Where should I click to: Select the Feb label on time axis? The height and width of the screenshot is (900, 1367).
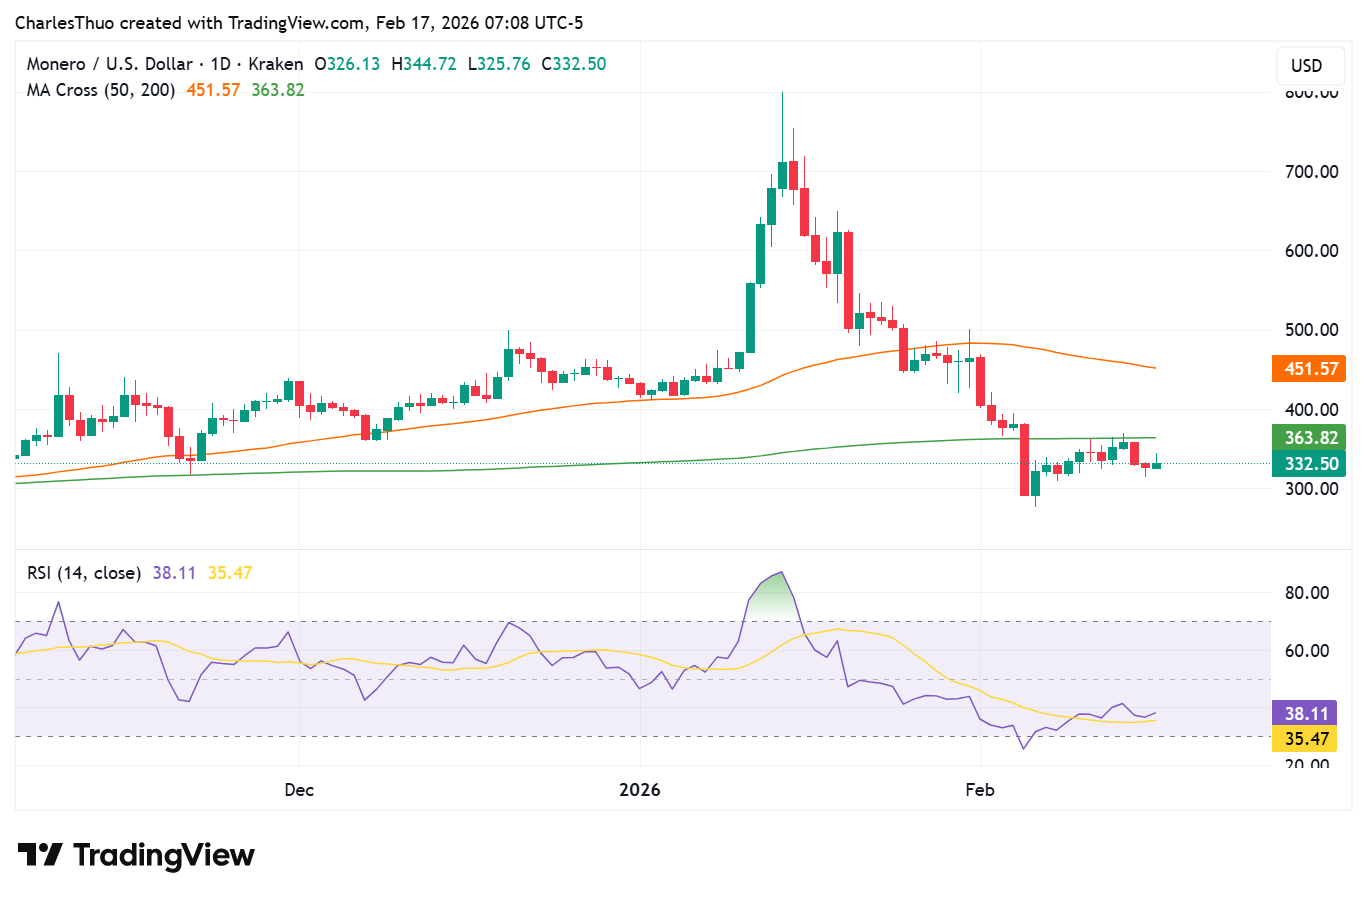click(980, 789)
